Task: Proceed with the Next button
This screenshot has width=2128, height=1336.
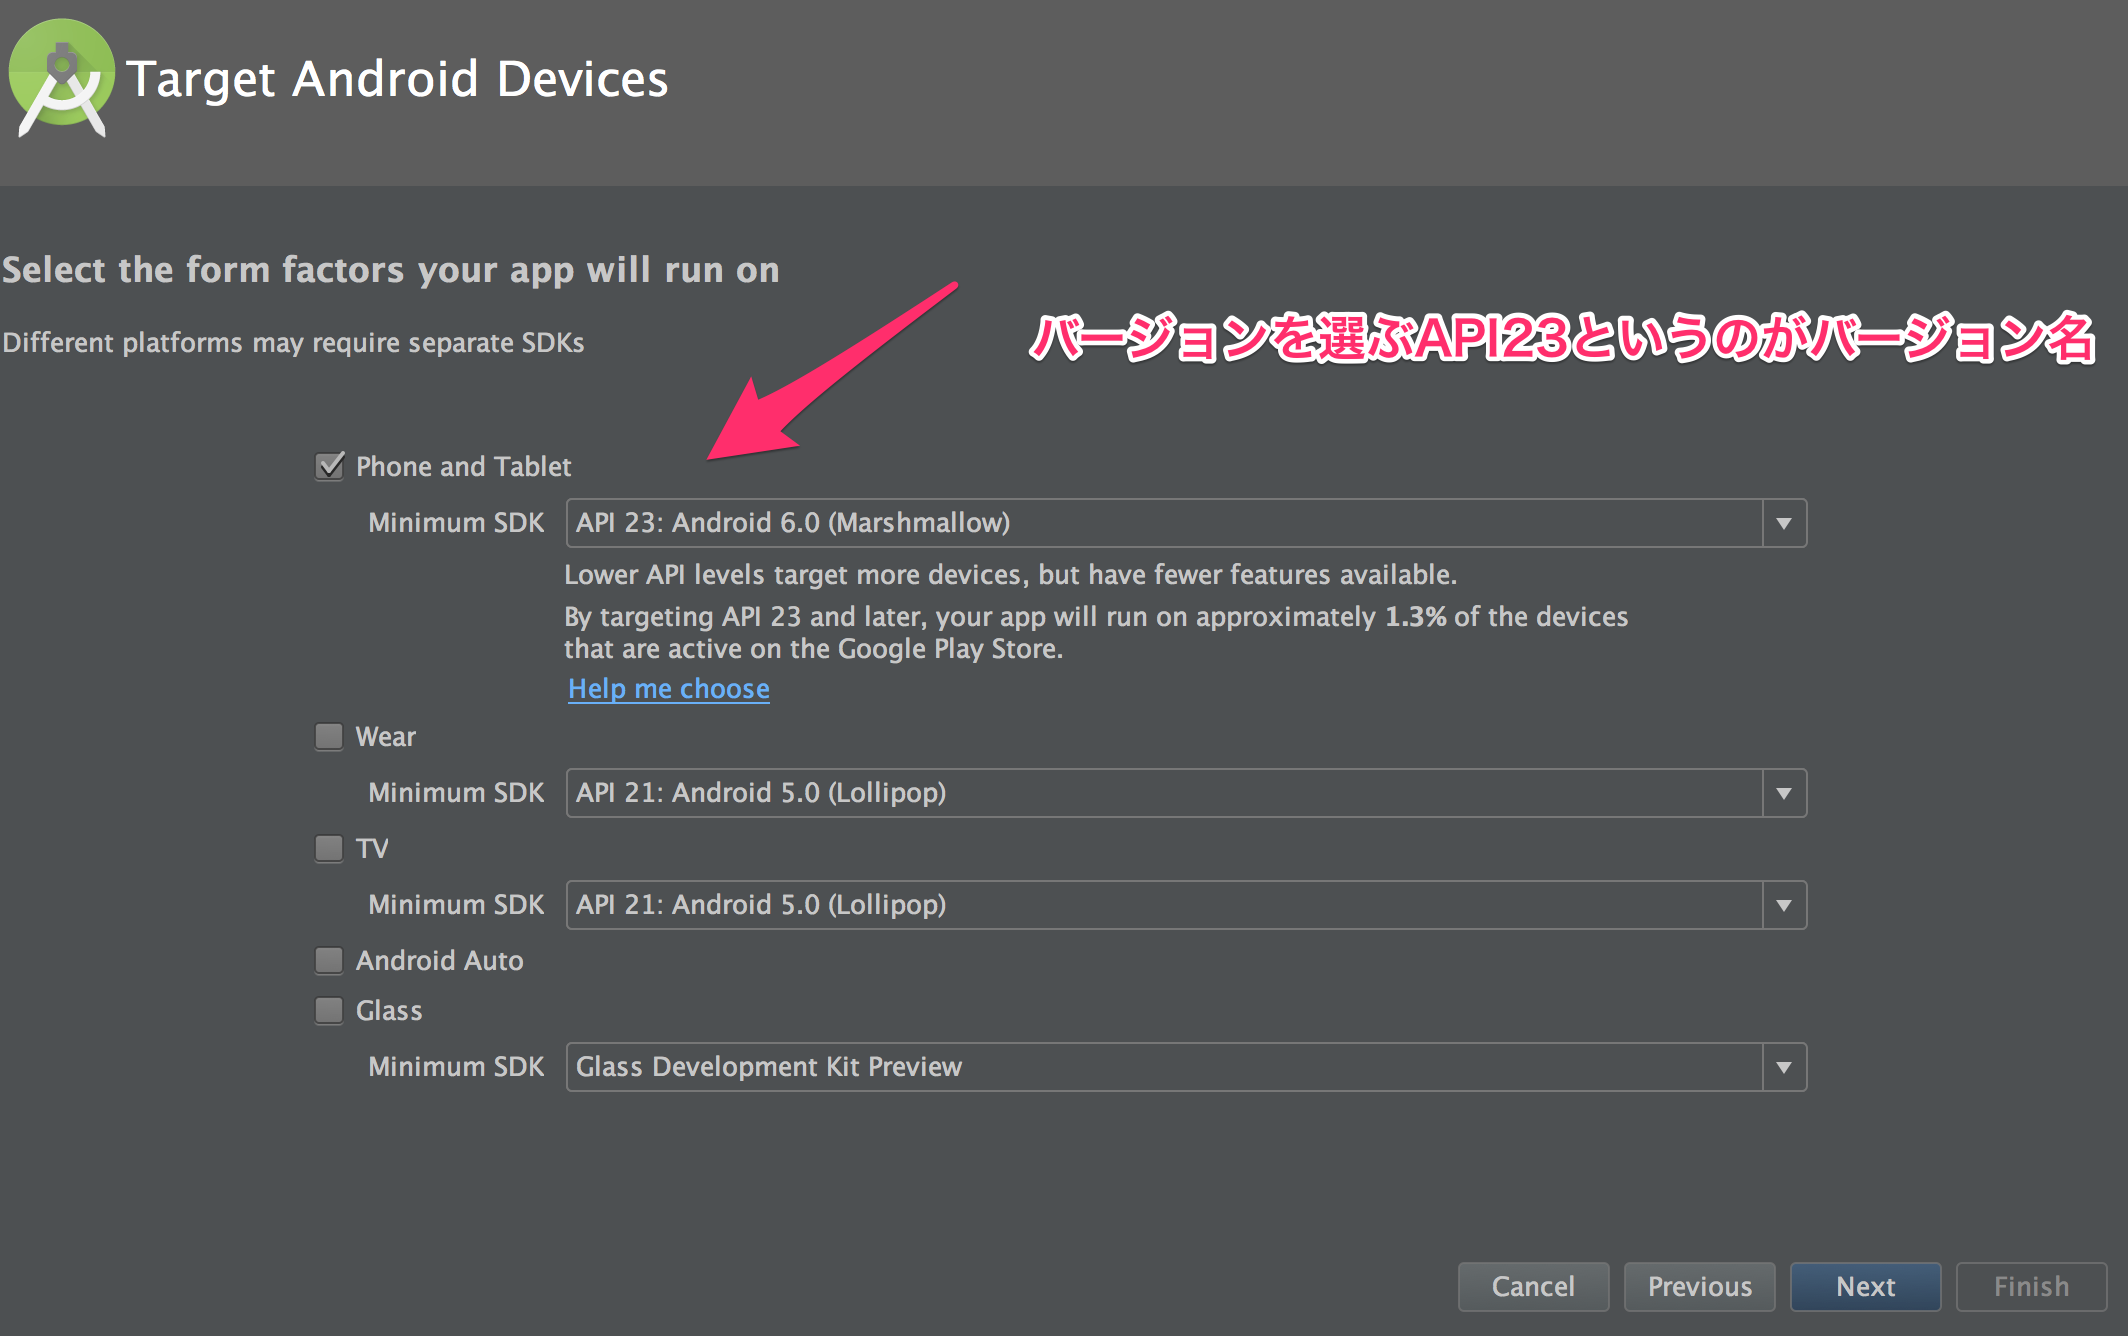Action: click(1866, 1286)
